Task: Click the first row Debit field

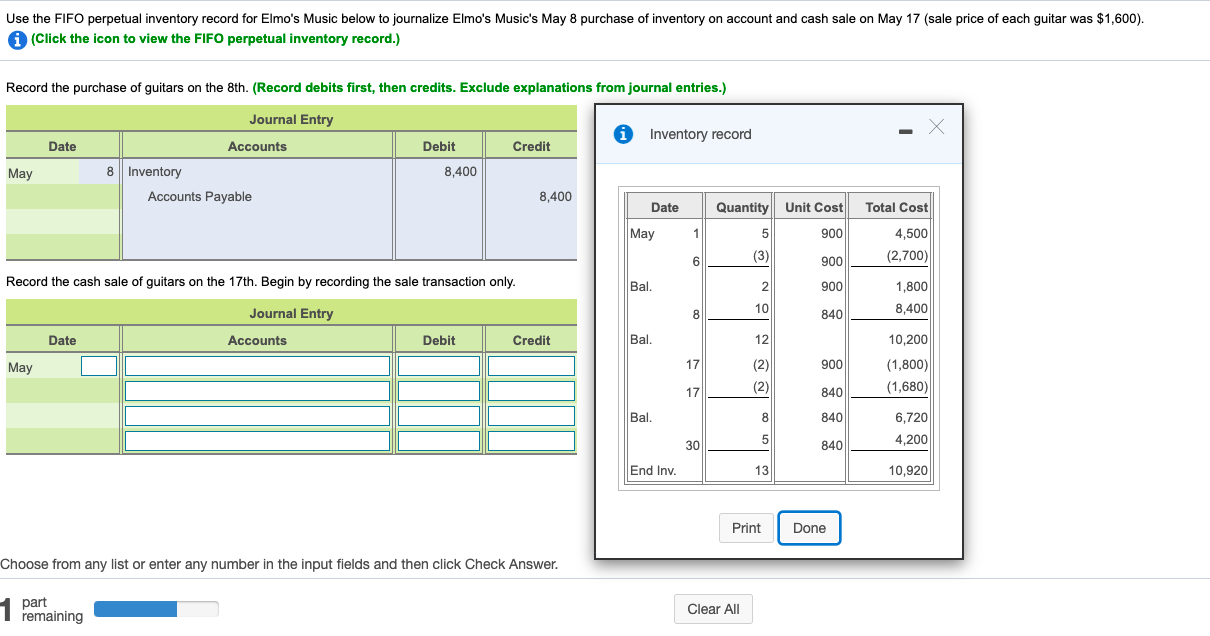Action: click(438, 366)
